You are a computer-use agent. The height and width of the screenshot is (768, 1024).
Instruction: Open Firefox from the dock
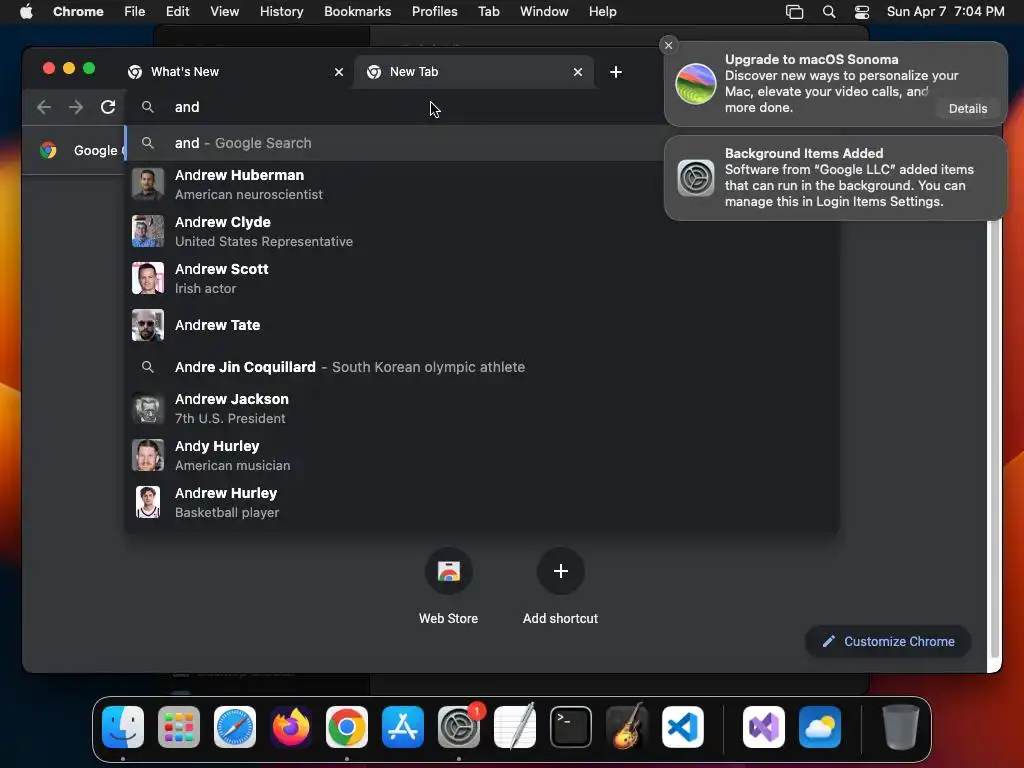coord(291,727)
